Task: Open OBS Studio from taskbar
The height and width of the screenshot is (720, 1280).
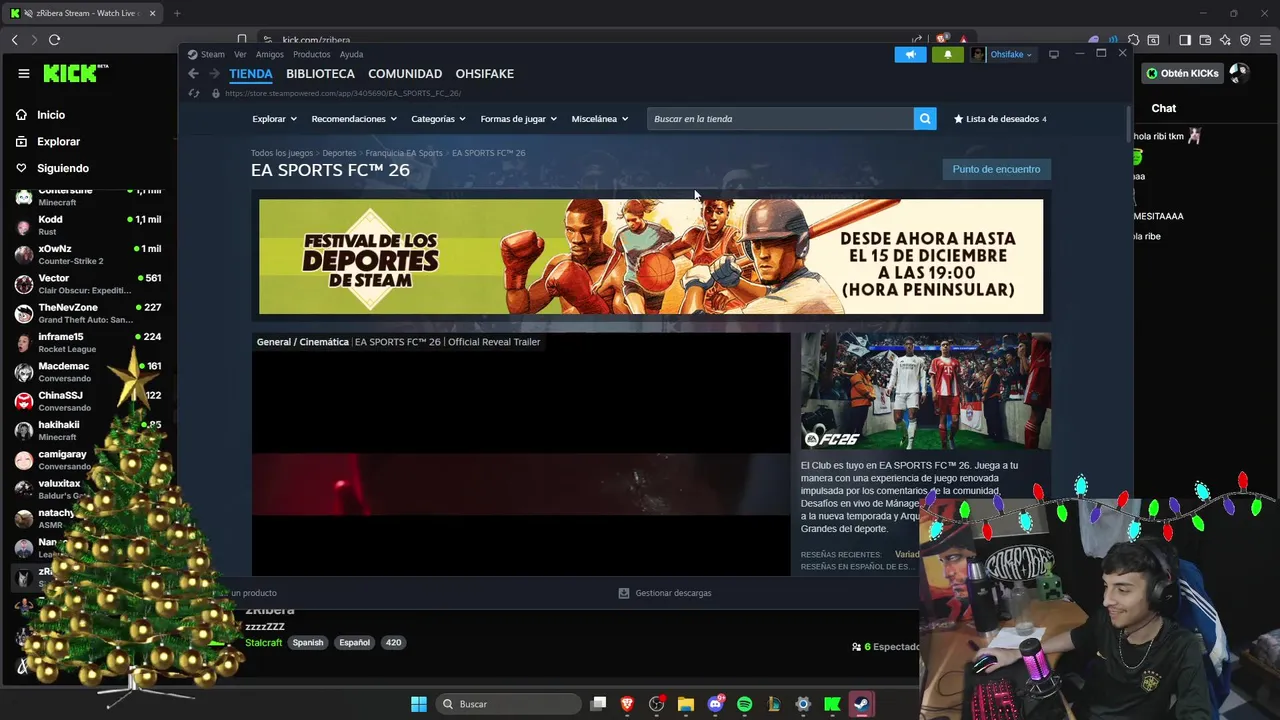Action: pyautogui.click(x=657, y=704)
